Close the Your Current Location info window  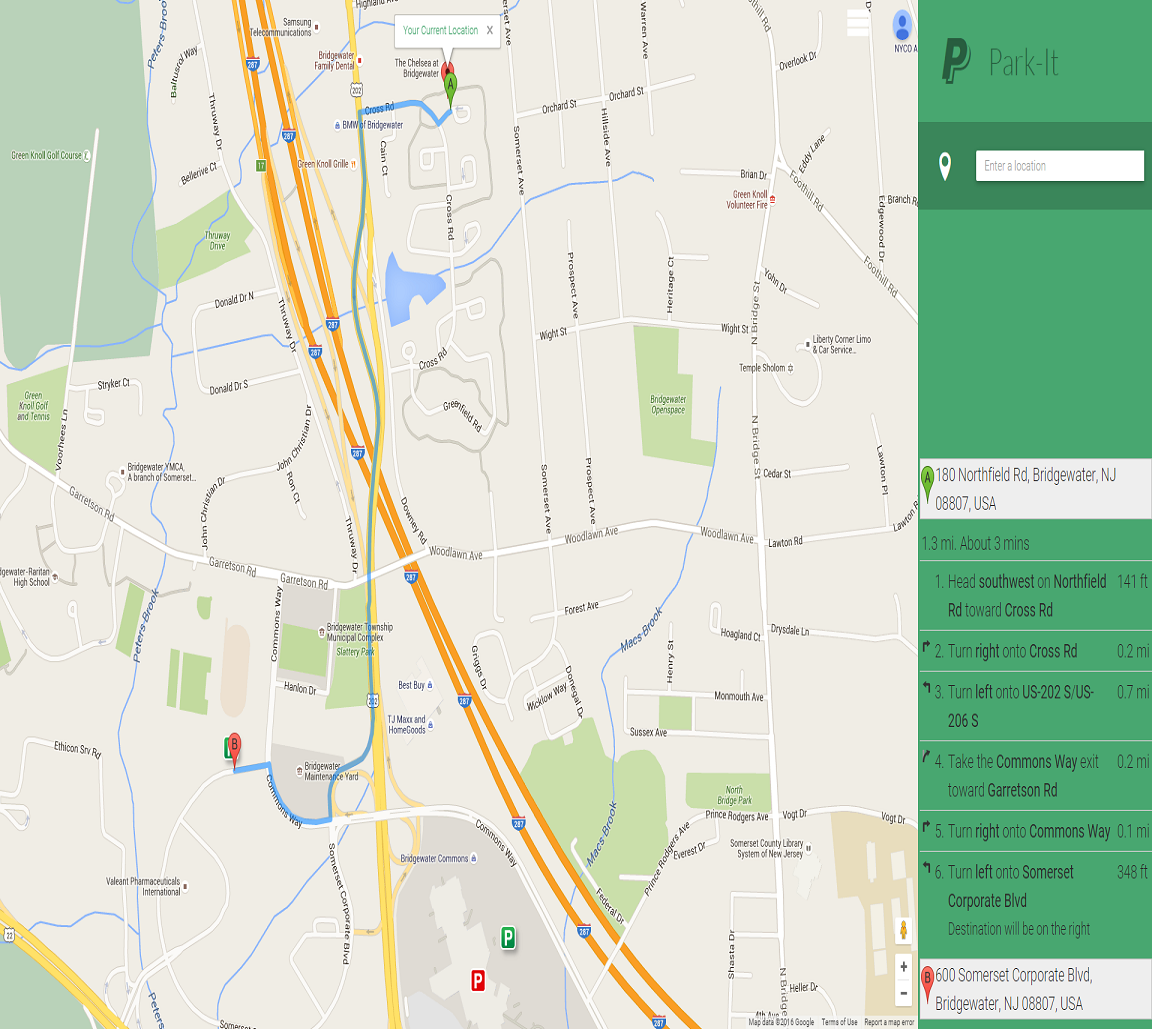point(489,31)
